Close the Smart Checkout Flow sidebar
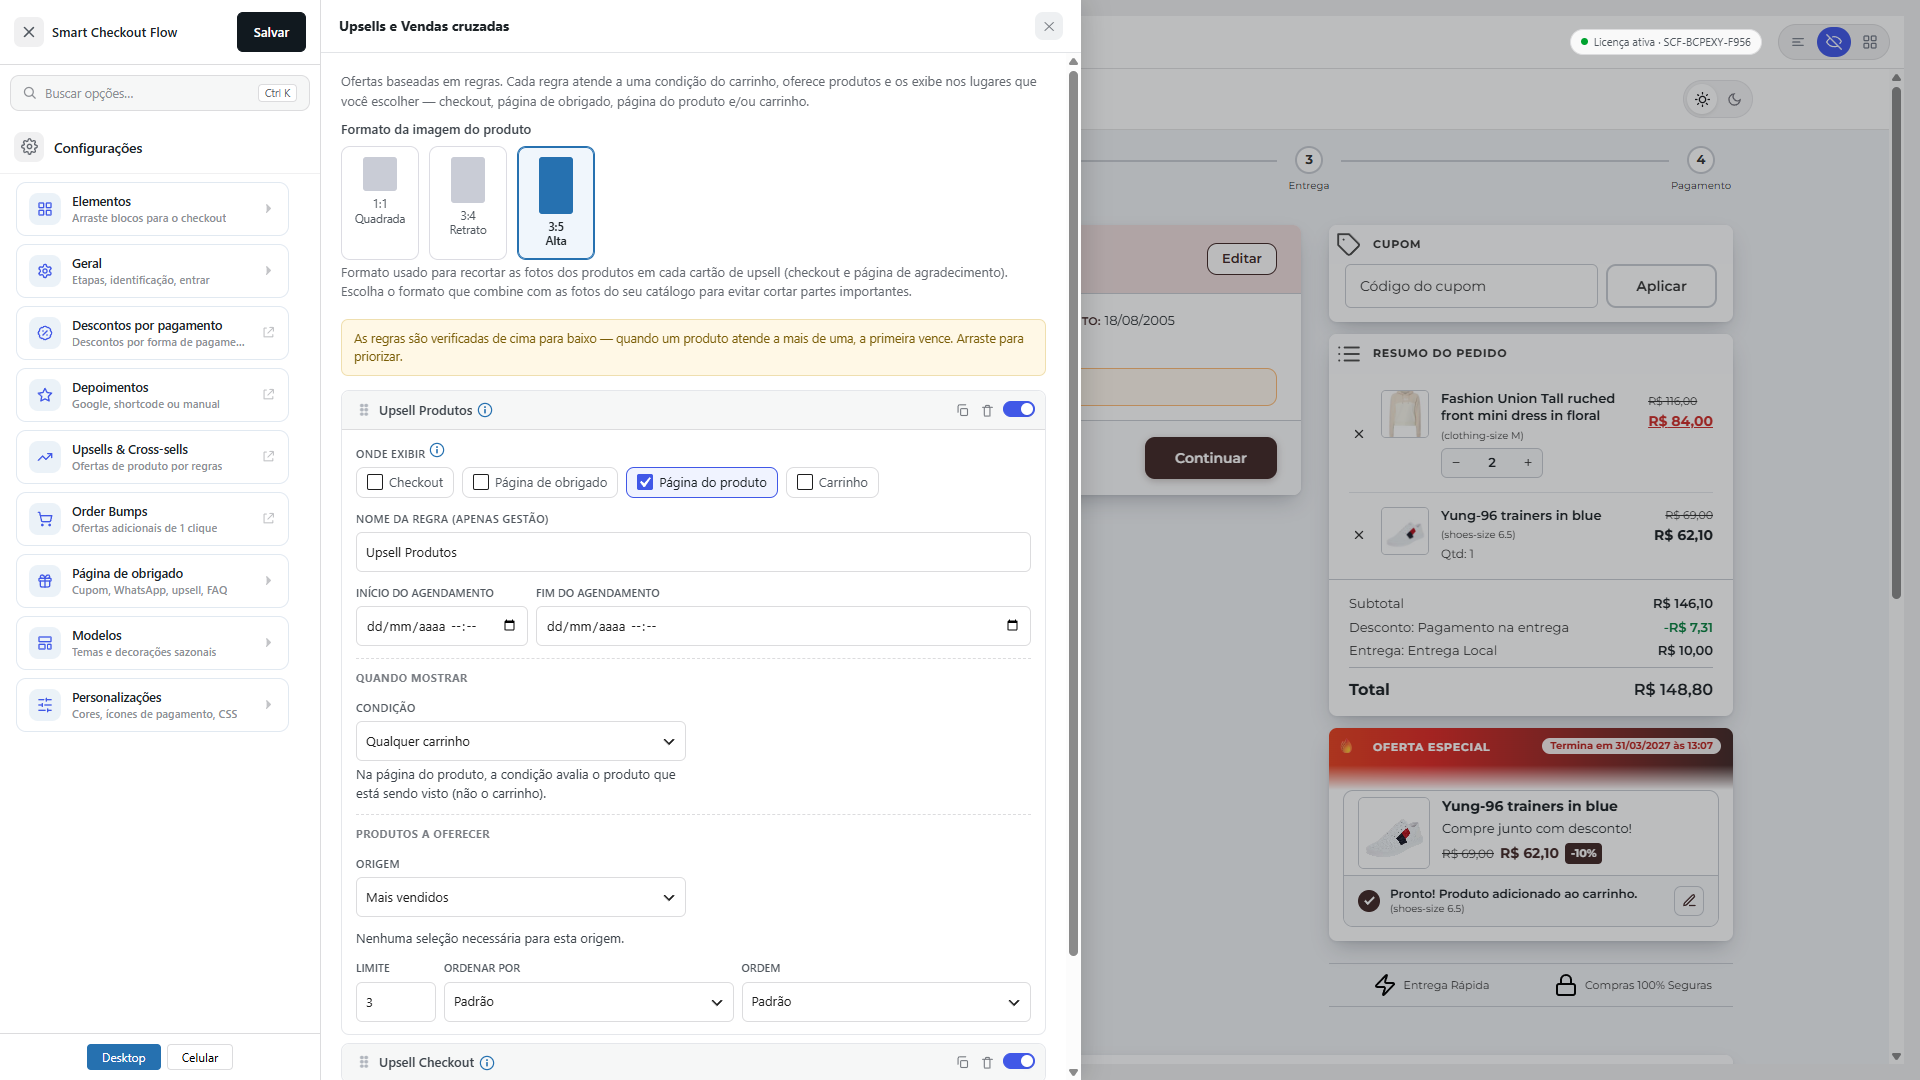The width and height of the screenshot is (1920, 1080). 29,32
